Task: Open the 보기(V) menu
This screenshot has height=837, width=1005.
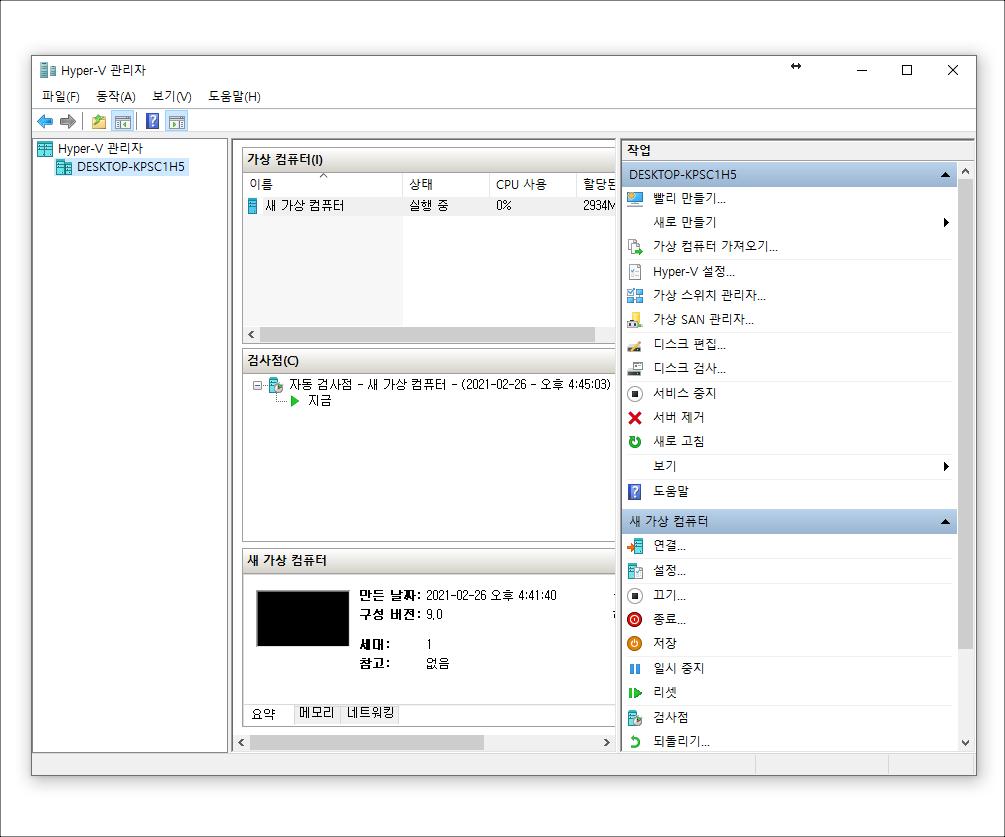Action: (x=172, y=97)
